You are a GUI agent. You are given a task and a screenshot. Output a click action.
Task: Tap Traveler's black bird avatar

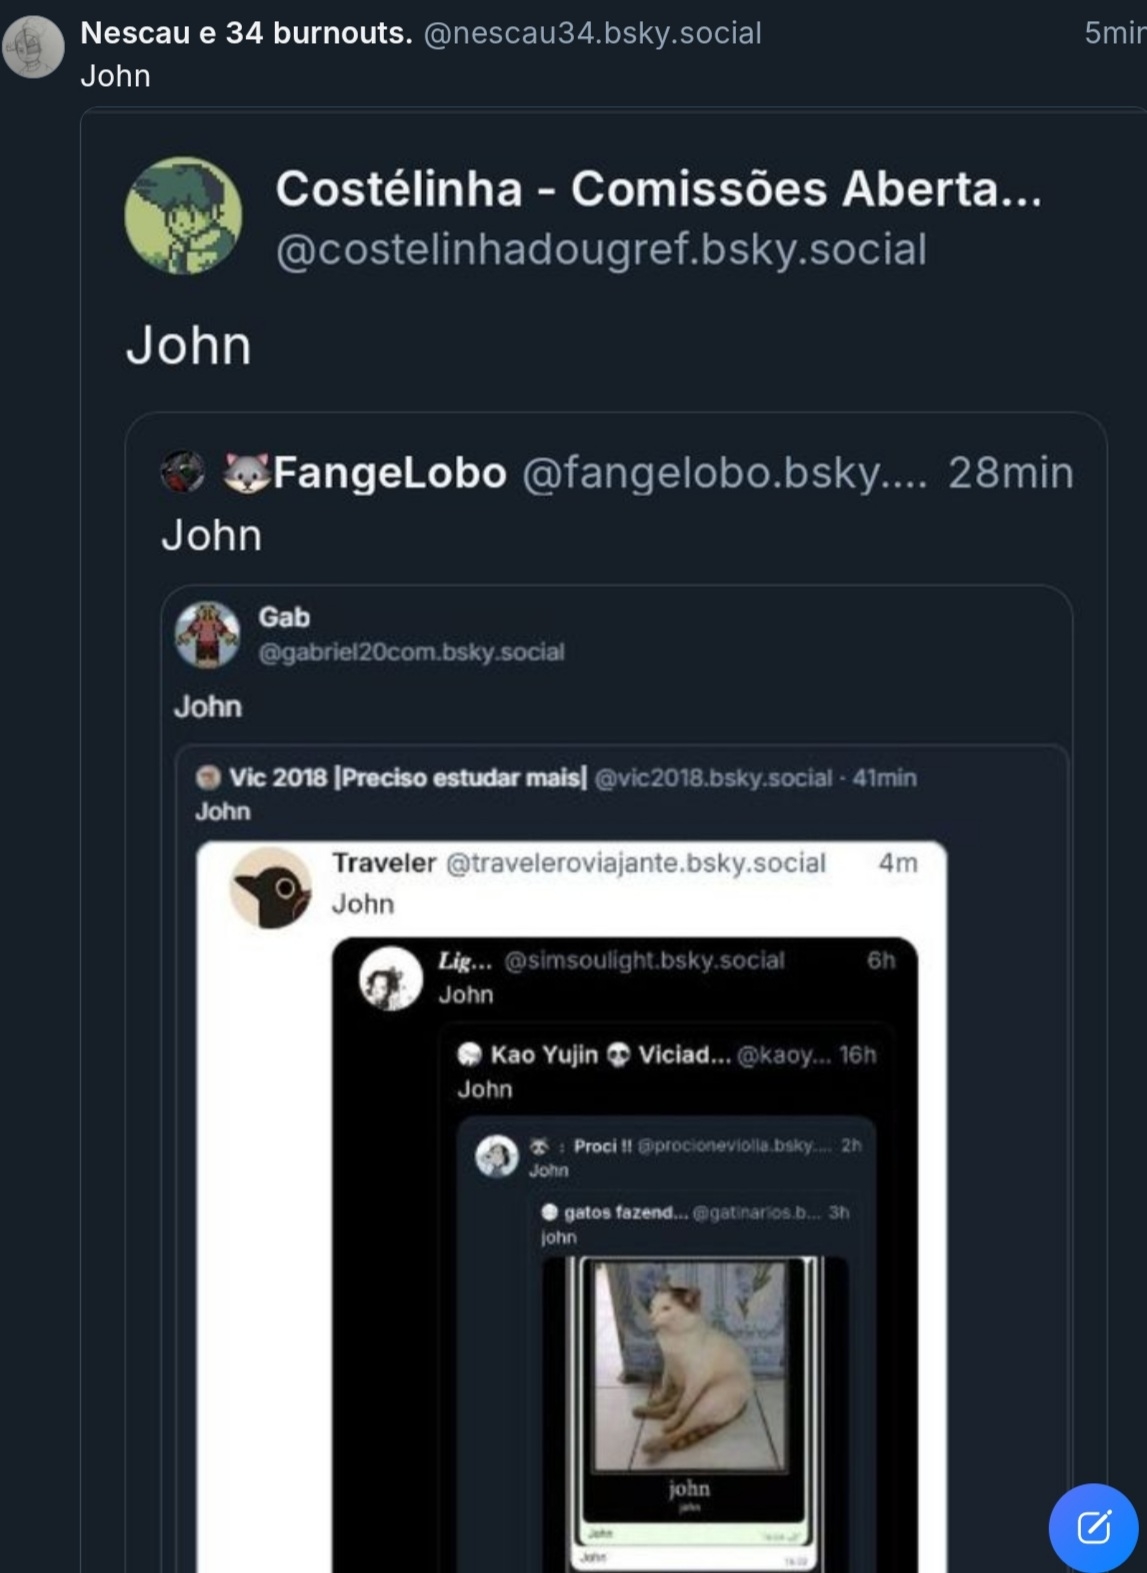point(270,887)
